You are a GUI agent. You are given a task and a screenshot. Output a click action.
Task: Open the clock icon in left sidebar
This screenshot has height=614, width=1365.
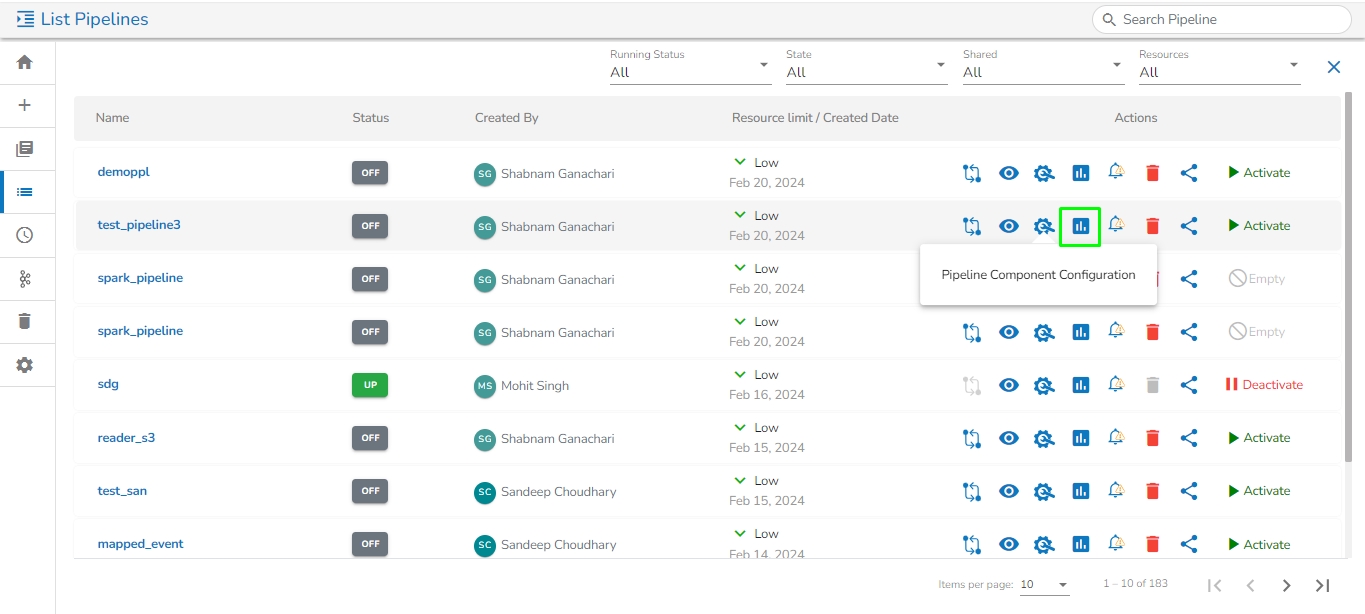click(25, 235)
